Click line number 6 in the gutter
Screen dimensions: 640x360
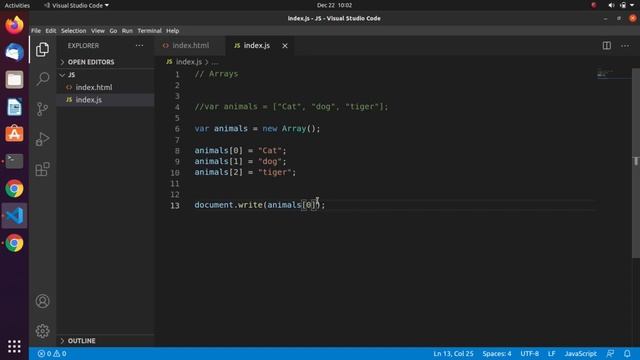(177, 129)
